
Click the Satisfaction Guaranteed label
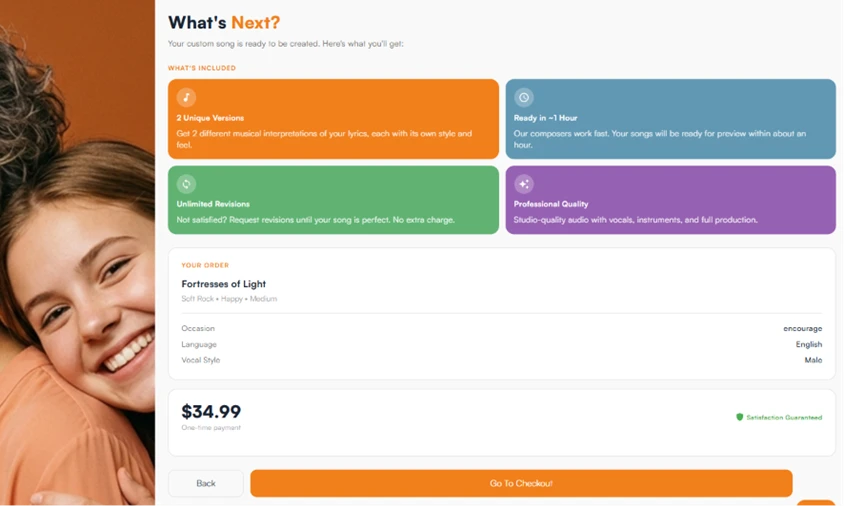784,418
